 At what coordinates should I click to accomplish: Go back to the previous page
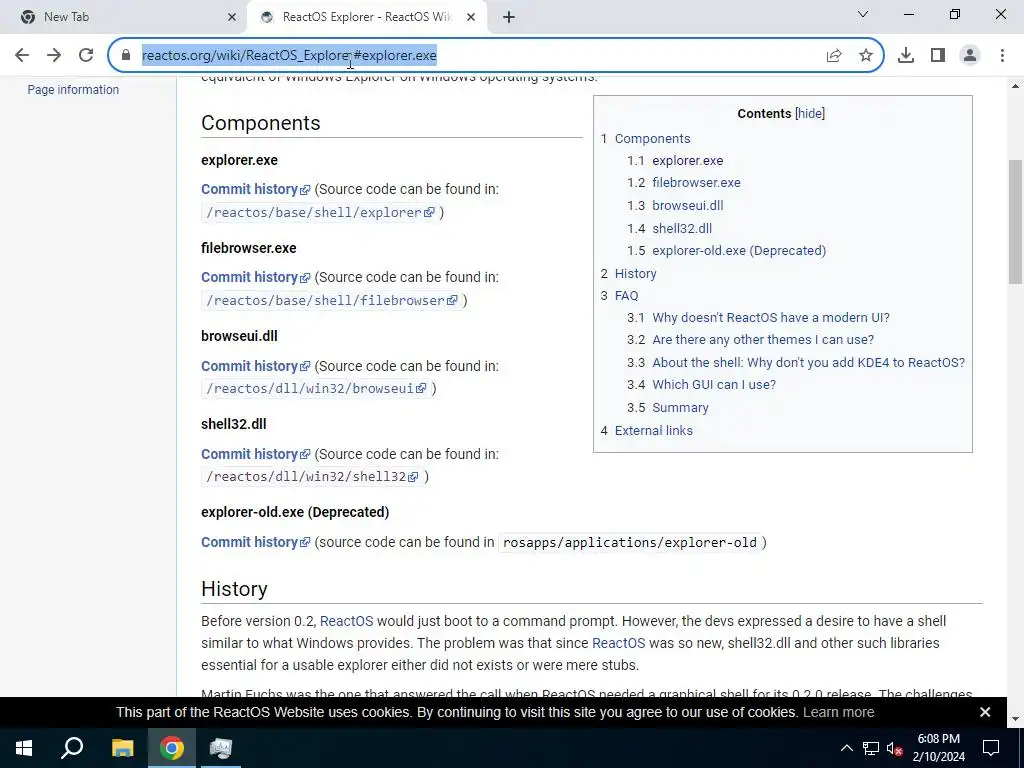pos(22,56)
